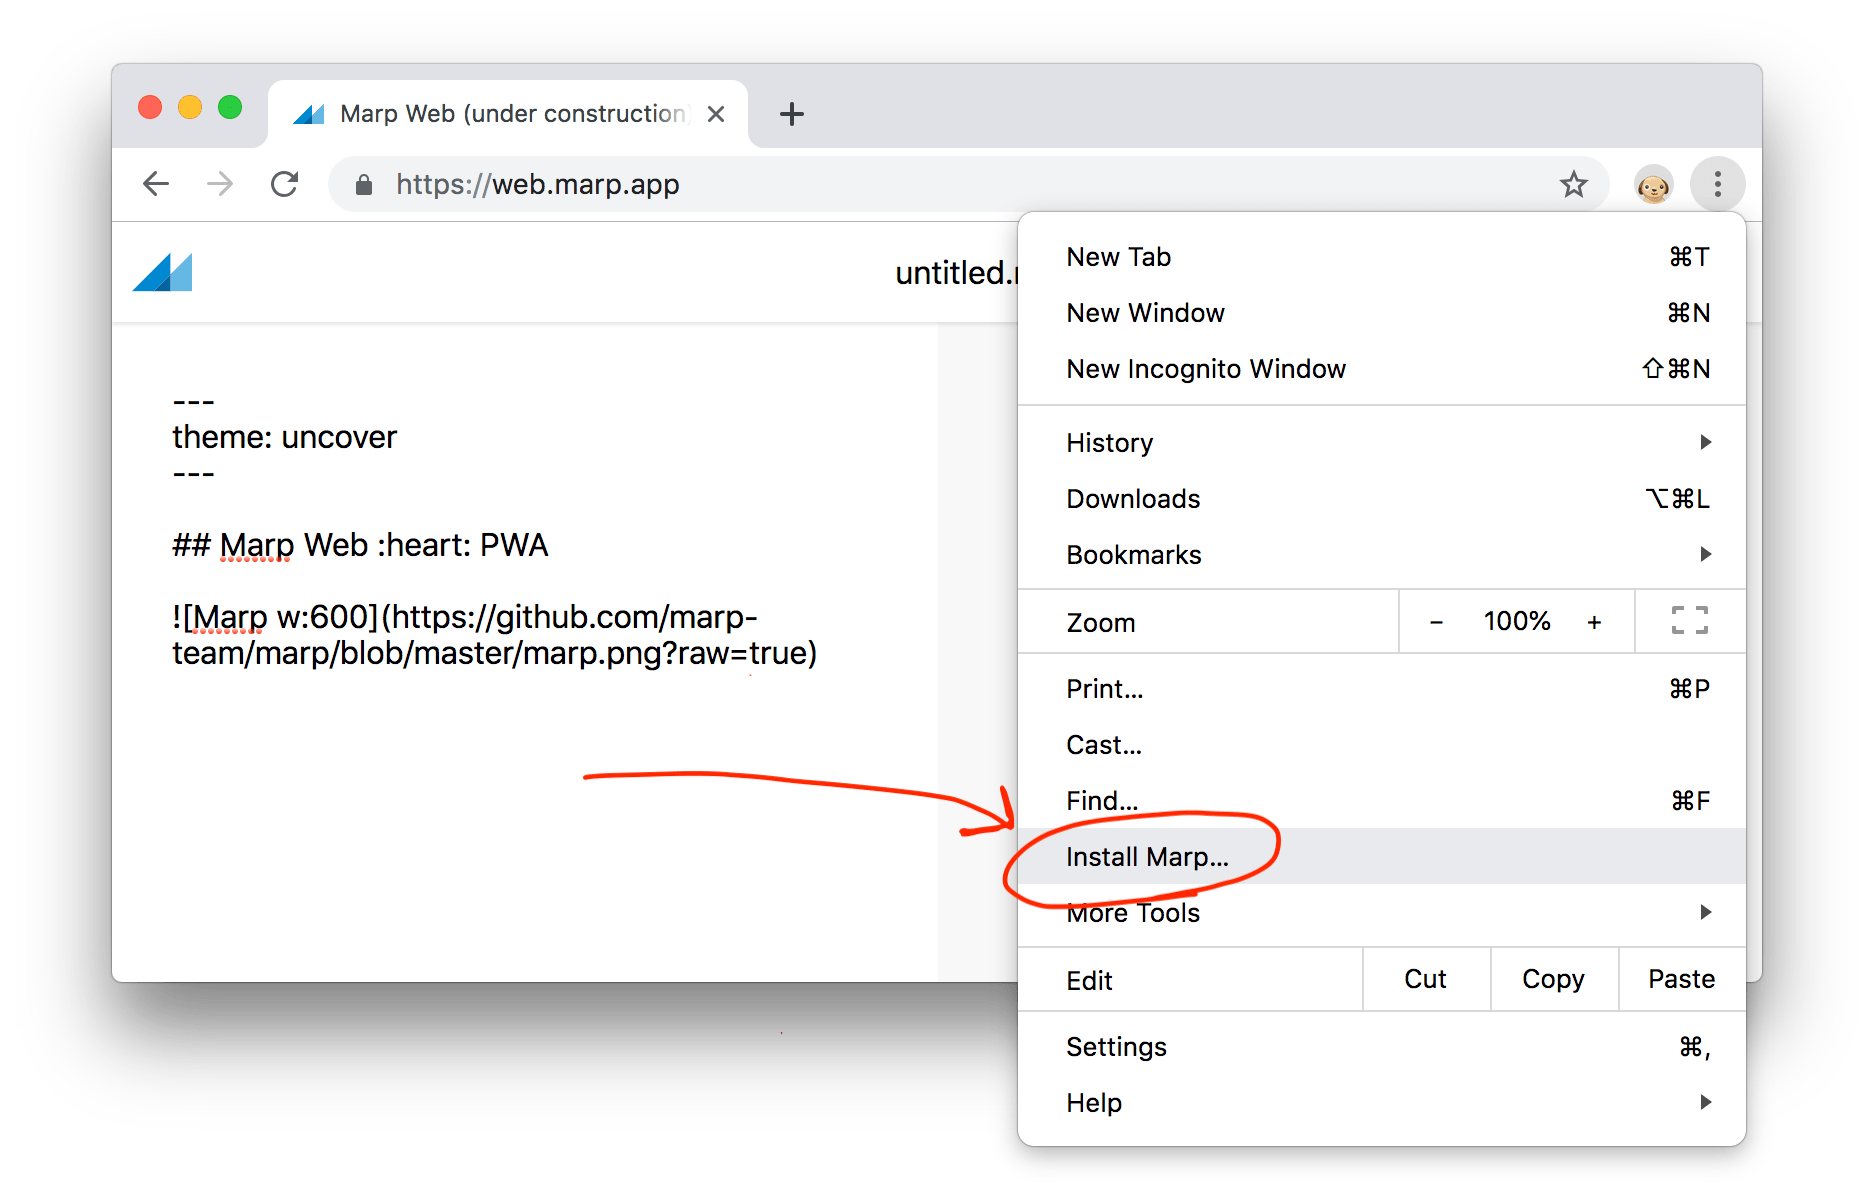Select Find... from the menu

pos(1381,801)
